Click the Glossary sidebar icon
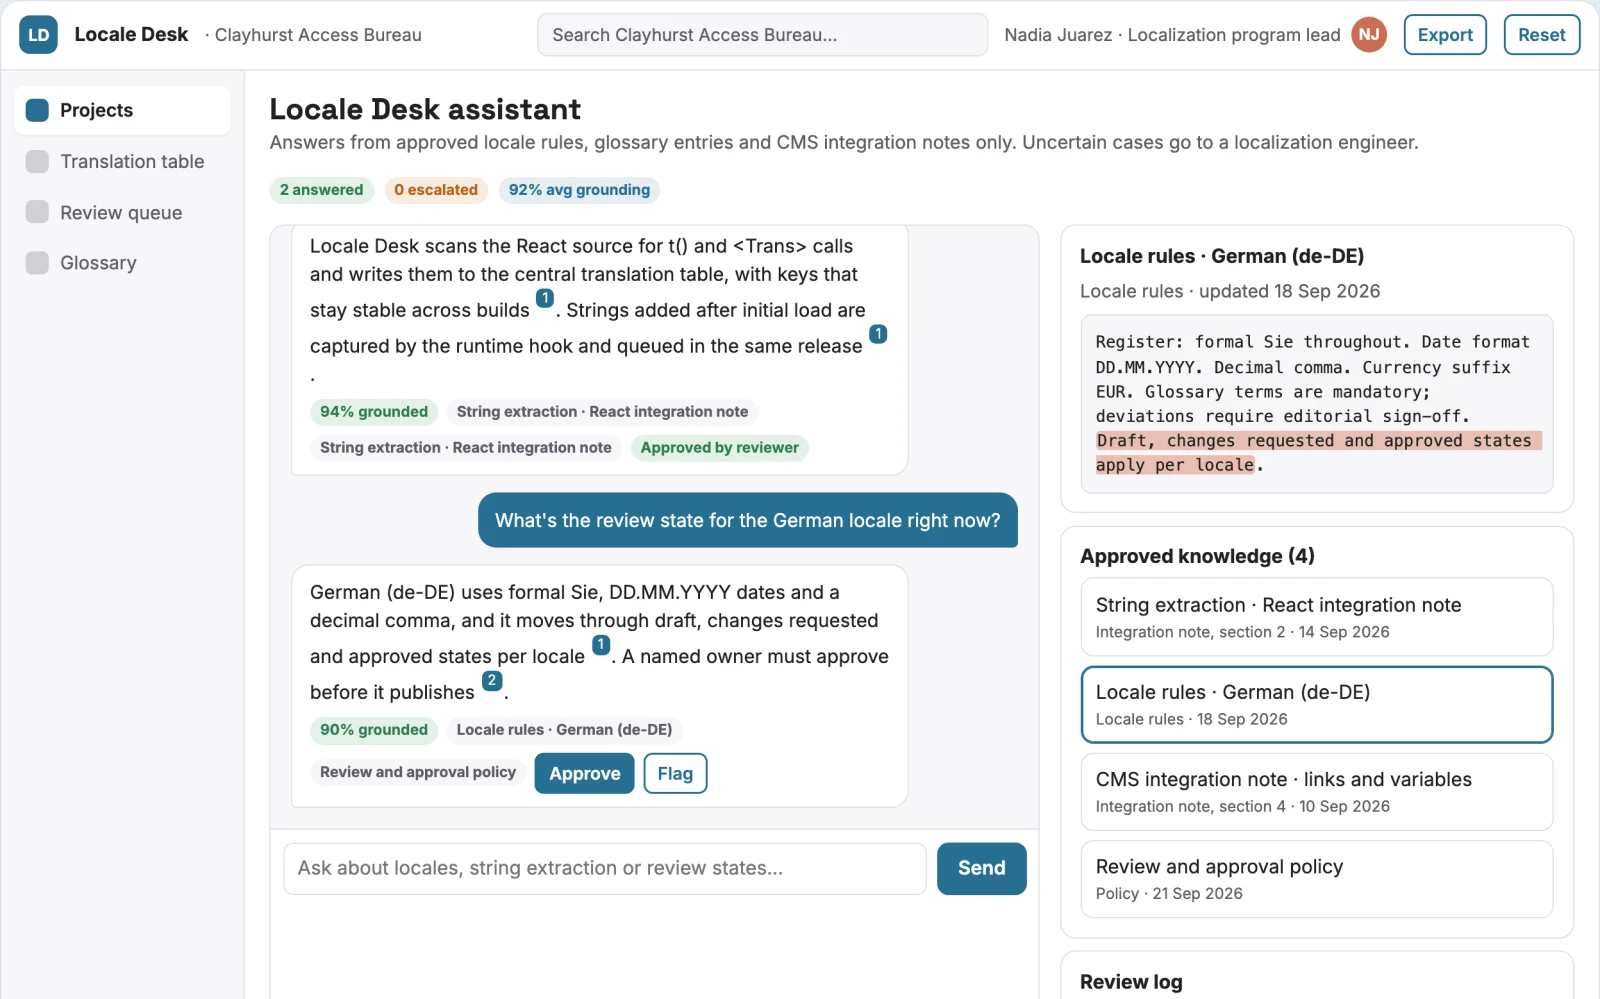 [37, 263]
